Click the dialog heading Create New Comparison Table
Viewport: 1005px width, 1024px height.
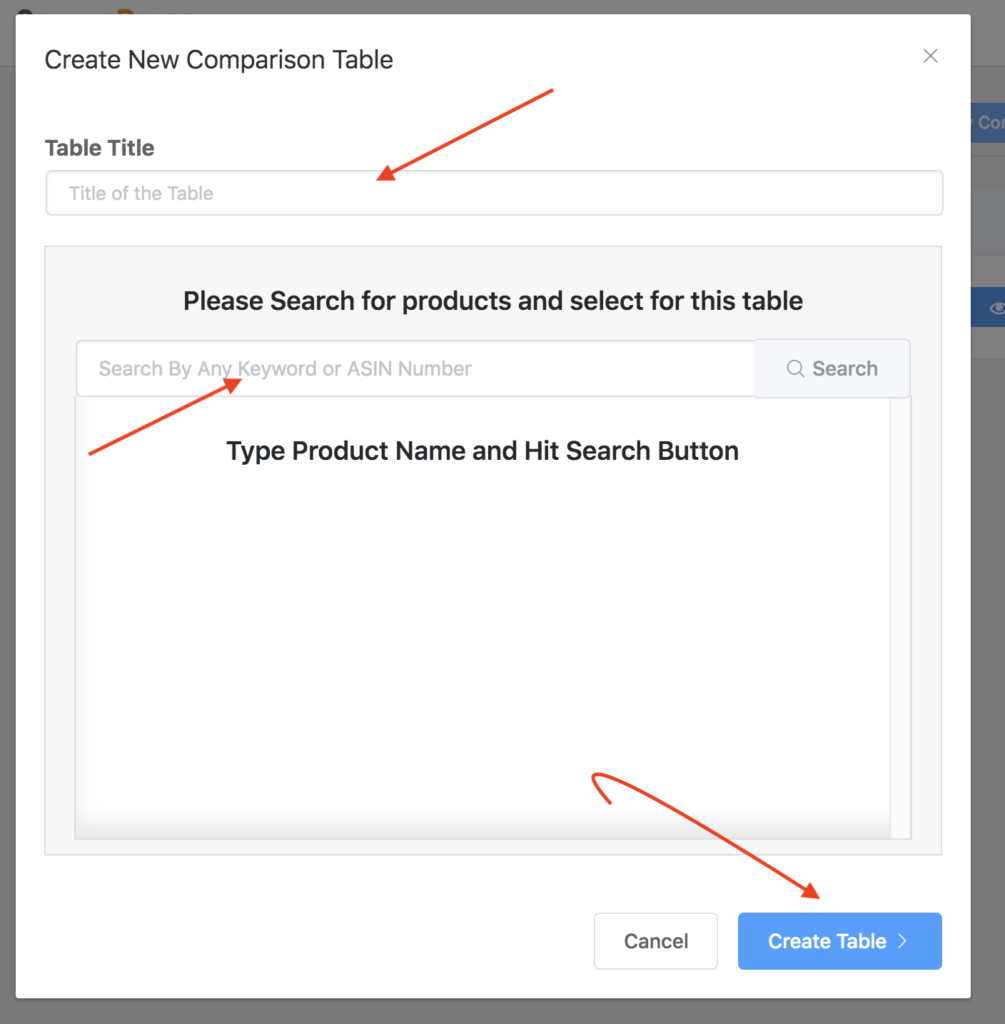pyautogui.click(x=219, y=60)
